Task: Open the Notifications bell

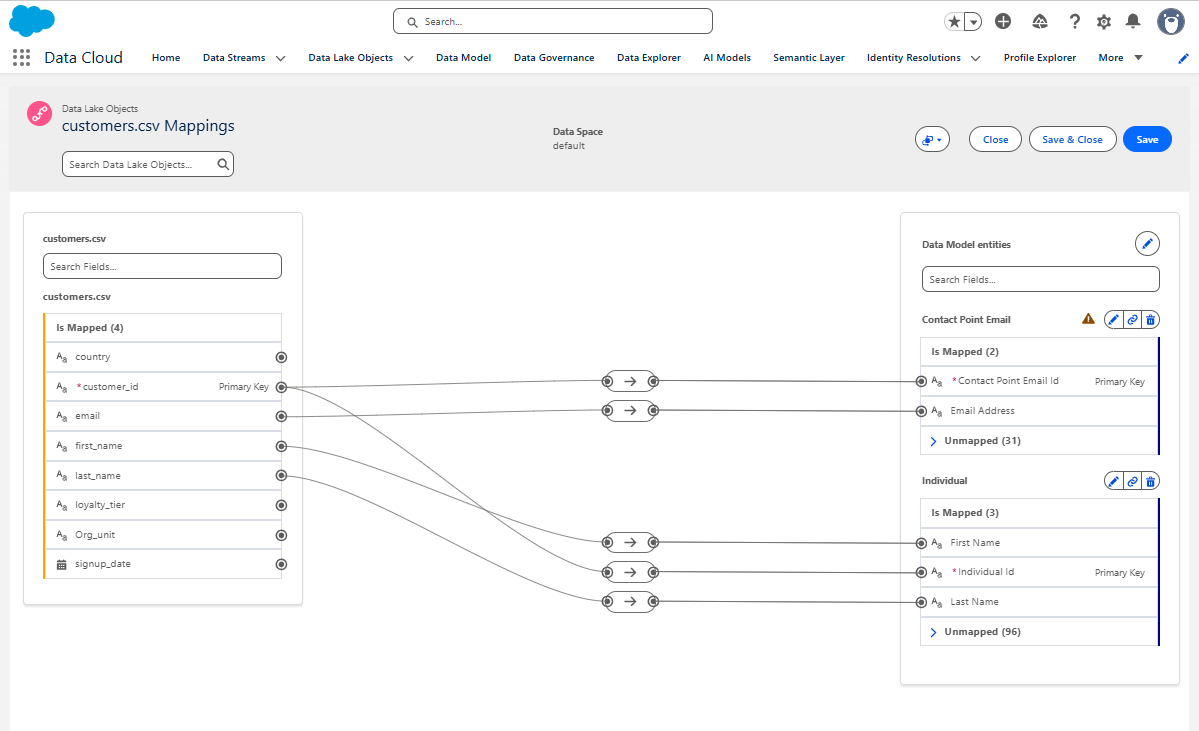Action: 1133,21
